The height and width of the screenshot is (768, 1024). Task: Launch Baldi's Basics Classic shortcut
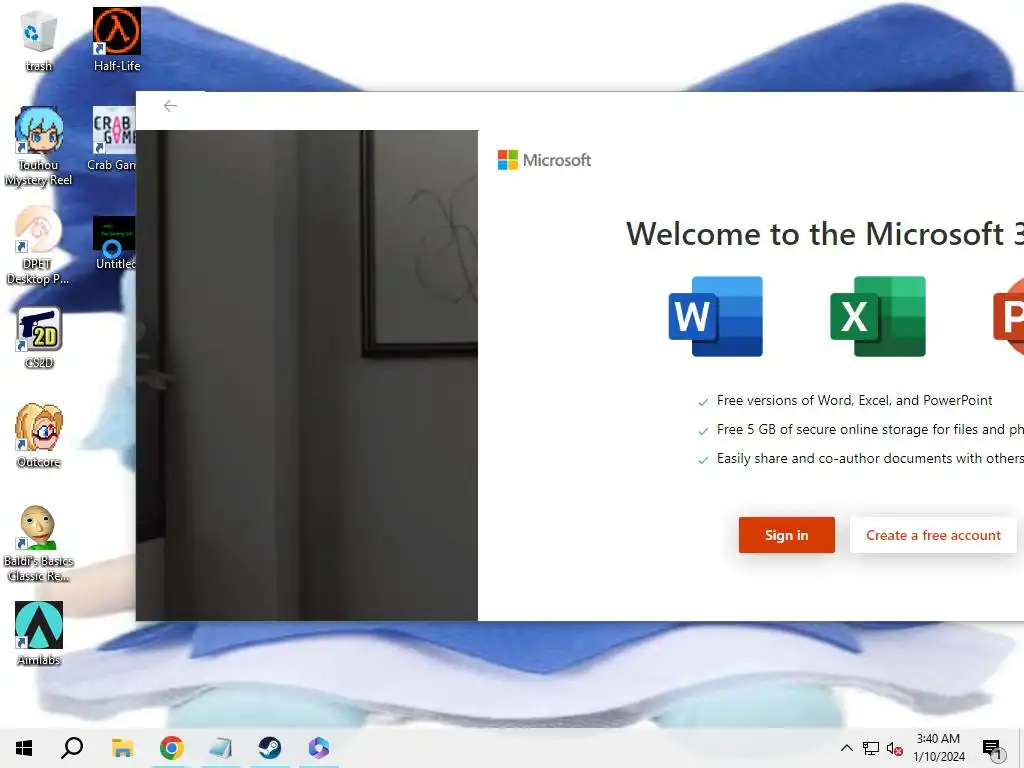point(39,544)
